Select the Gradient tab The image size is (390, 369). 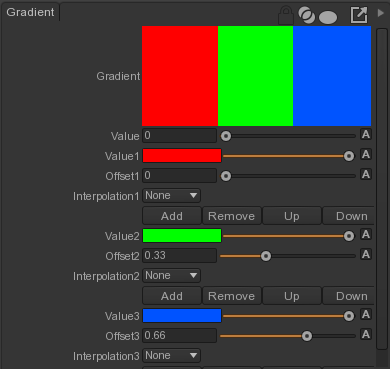pyautogui.click(x=30, y=12)
